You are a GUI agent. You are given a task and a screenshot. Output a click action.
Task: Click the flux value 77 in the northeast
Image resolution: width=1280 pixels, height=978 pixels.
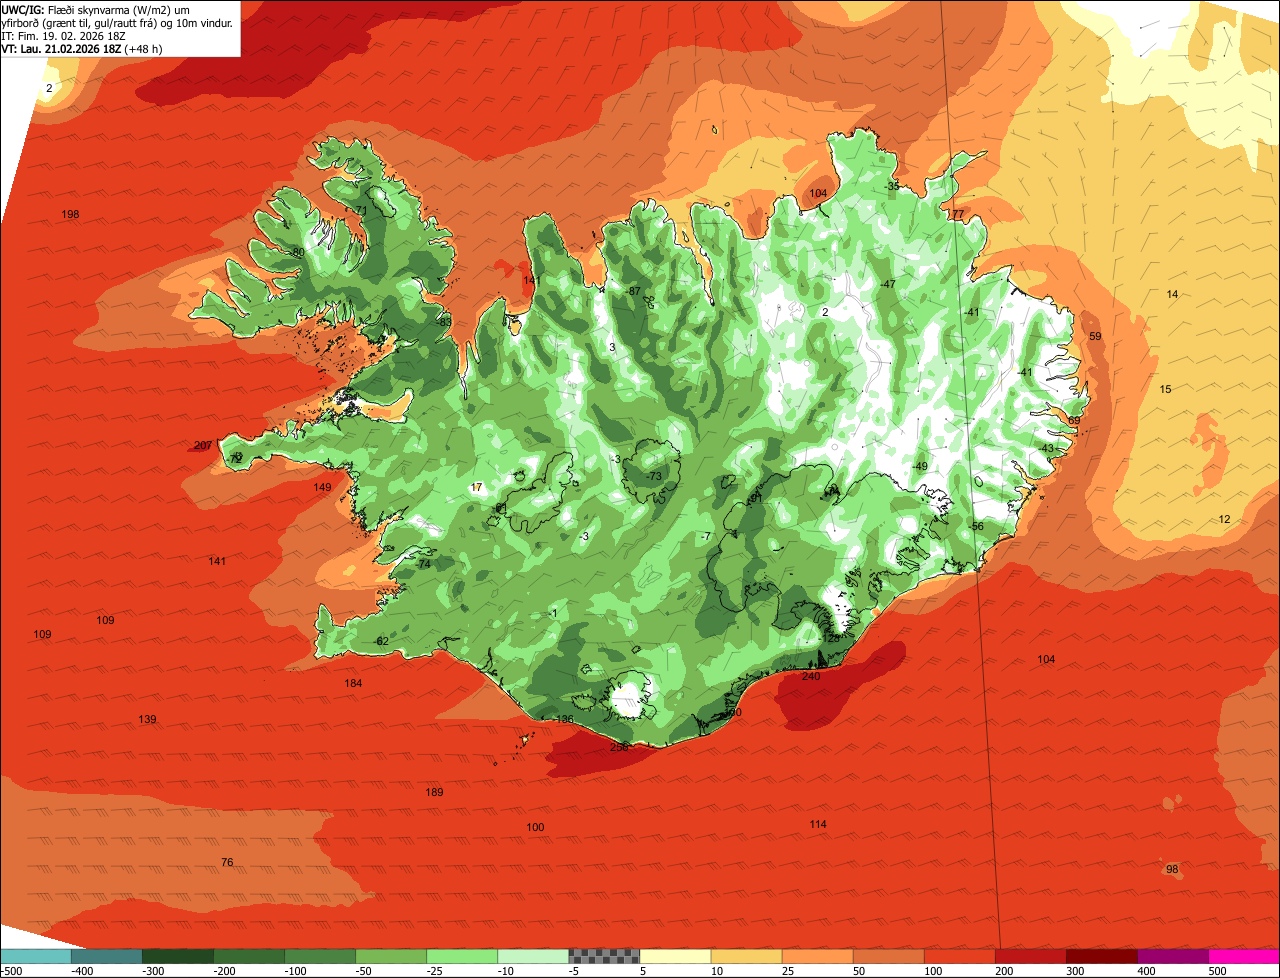click(x=958, y=215)
